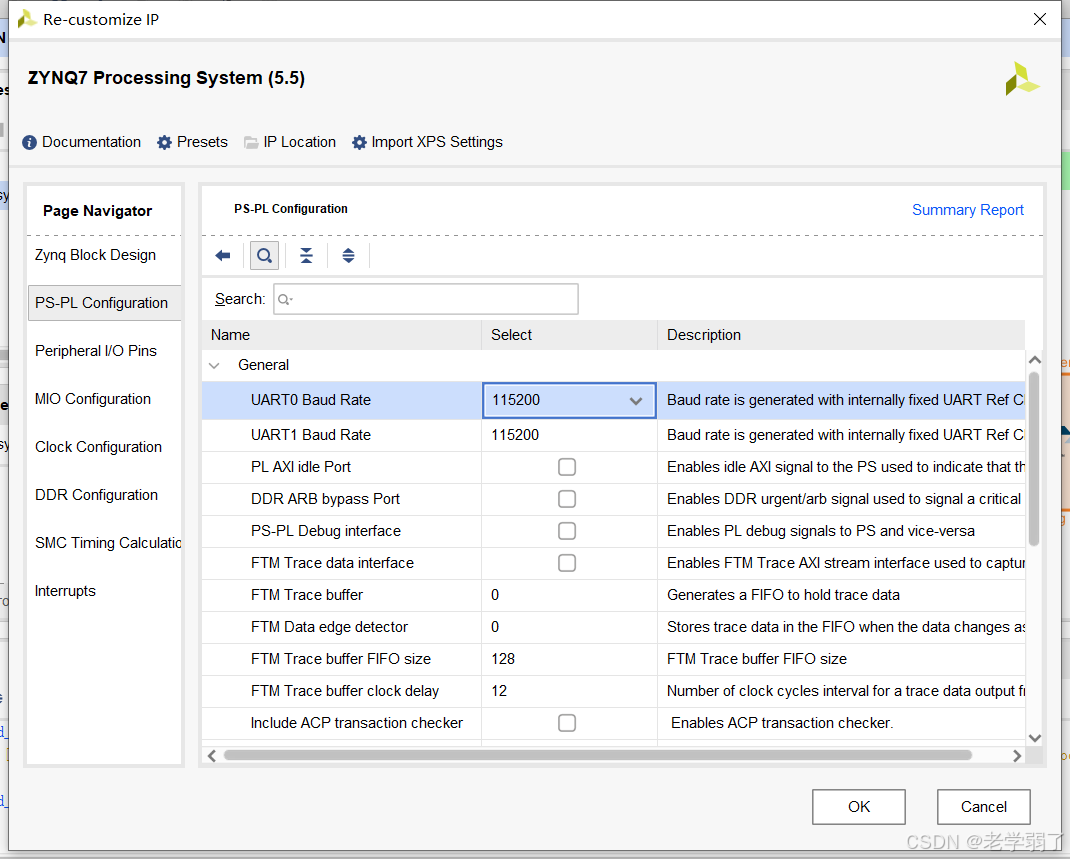Select the DDR ARB bypass Port row name
This screenshot has height=859, width=1070.
pos(325,499)
